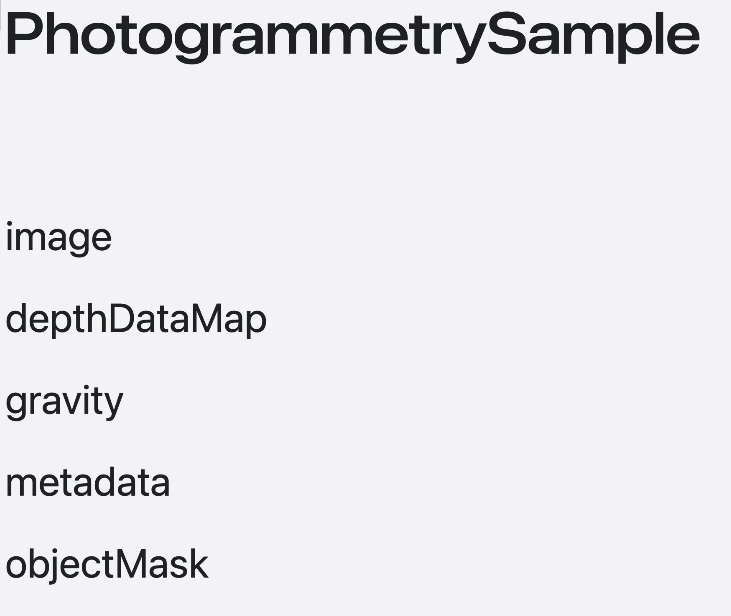
Task: Choose gravity from the property list
Action: click(x=65, y=402)
